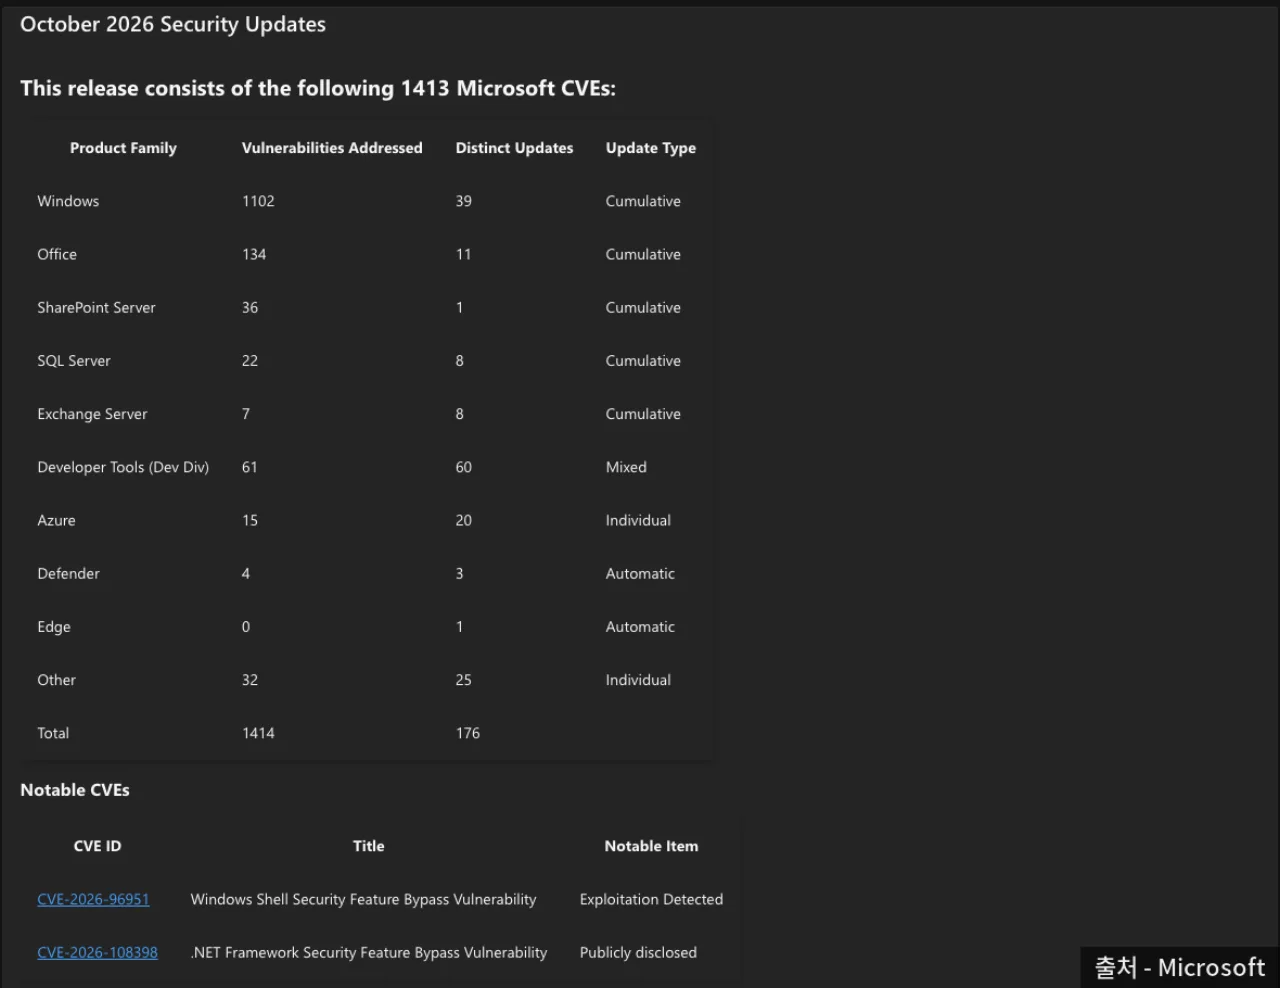The width and height of the screenshot is (1280, 988).
Task: Click the "October 2026 Security Updates" heading
Action: click(x=173, y=25)
